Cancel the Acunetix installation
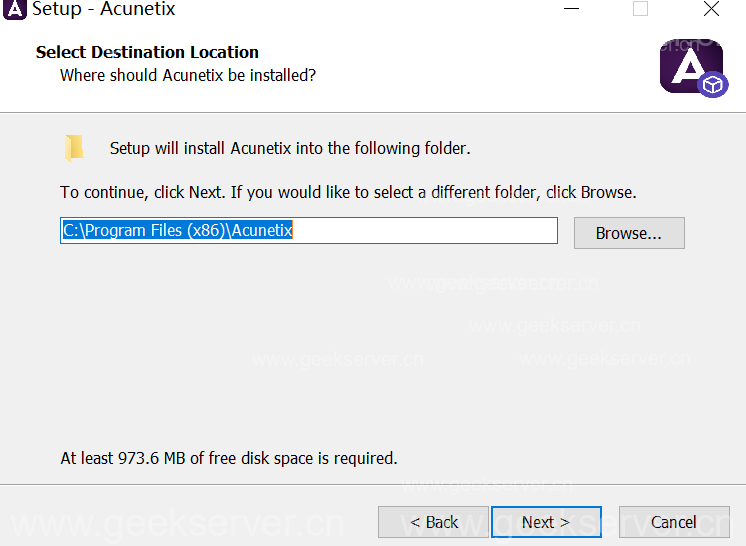 click(673, 522)
